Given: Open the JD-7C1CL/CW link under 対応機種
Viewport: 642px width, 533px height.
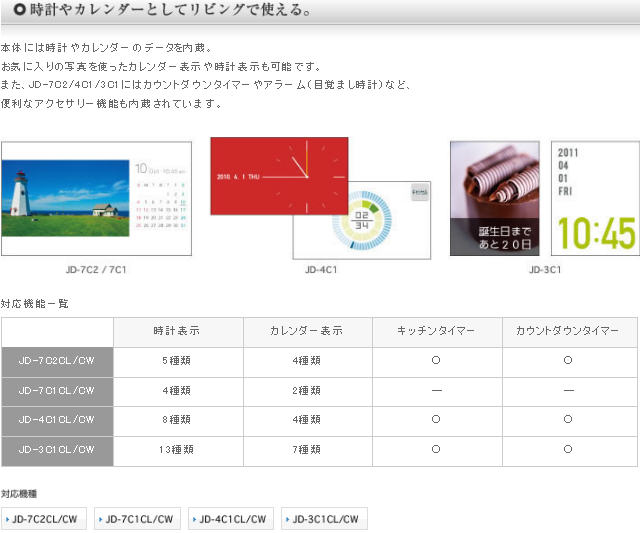Looking at the screenshot, I should click(137, 519).
